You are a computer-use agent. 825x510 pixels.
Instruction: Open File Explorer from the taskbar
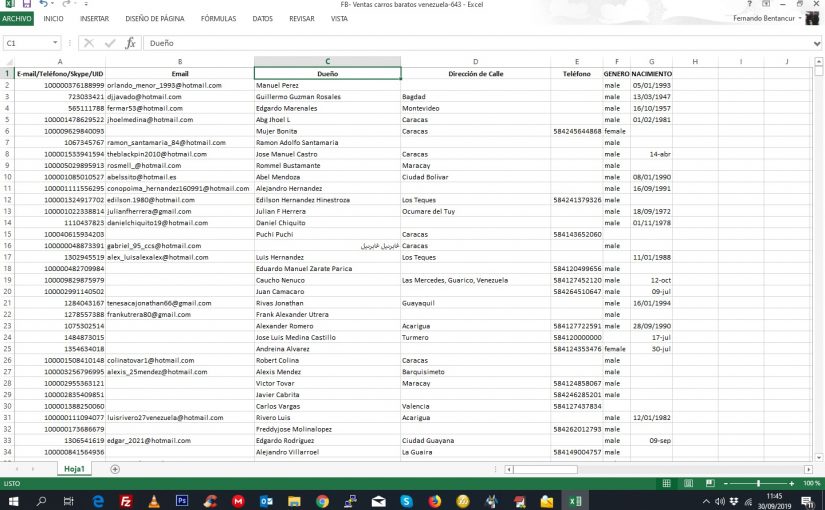[294, 501]
